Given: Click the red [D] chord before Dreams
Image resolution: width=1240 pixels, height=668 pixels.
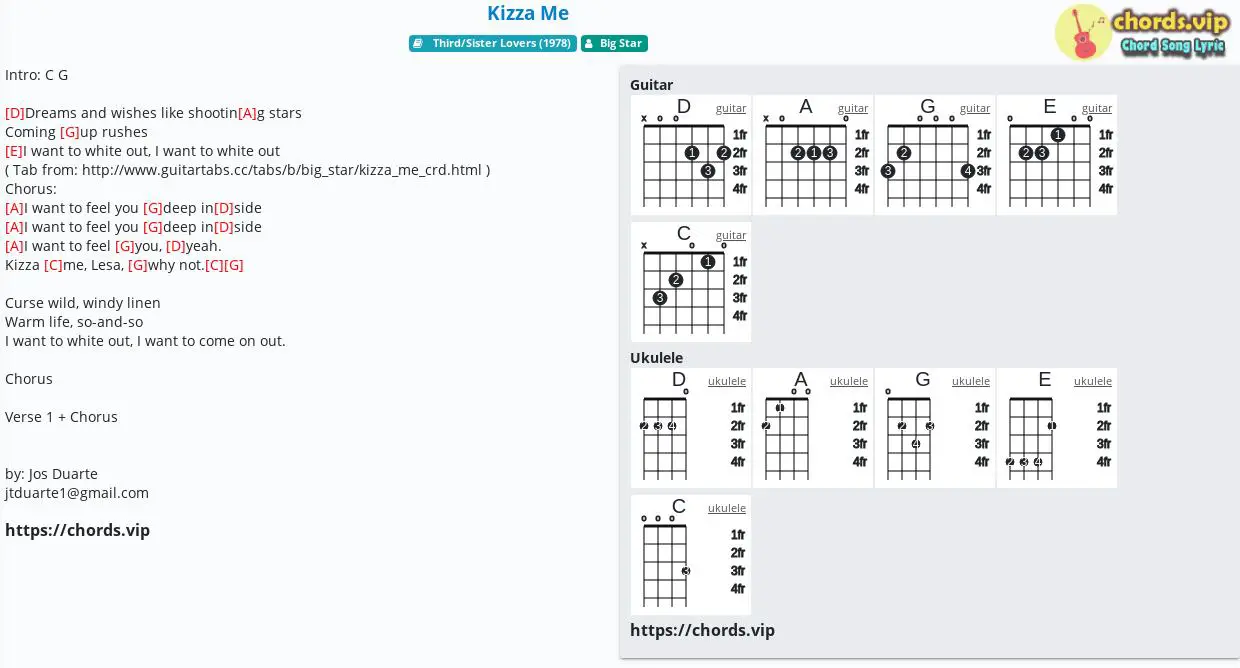Looking at the screenshot, I should pyautogui.click(x=15, y=113).
